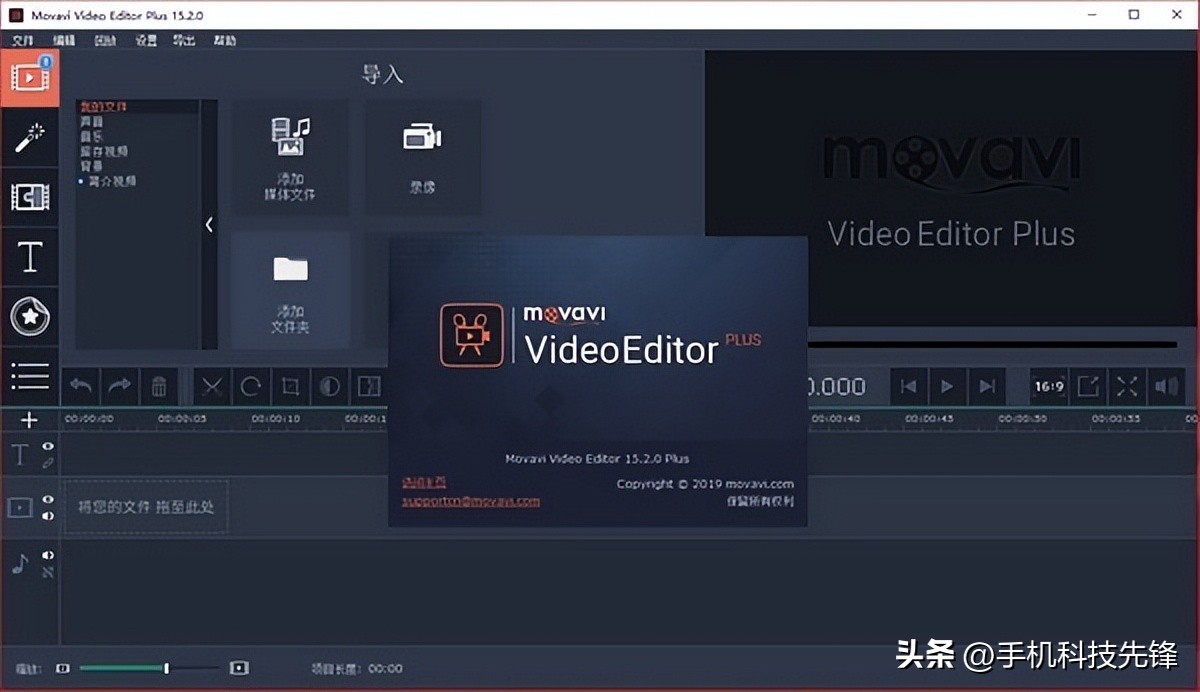Open the supportcn@movavi.com email link
Screen dimensions: 1200x692
[470, 500]
